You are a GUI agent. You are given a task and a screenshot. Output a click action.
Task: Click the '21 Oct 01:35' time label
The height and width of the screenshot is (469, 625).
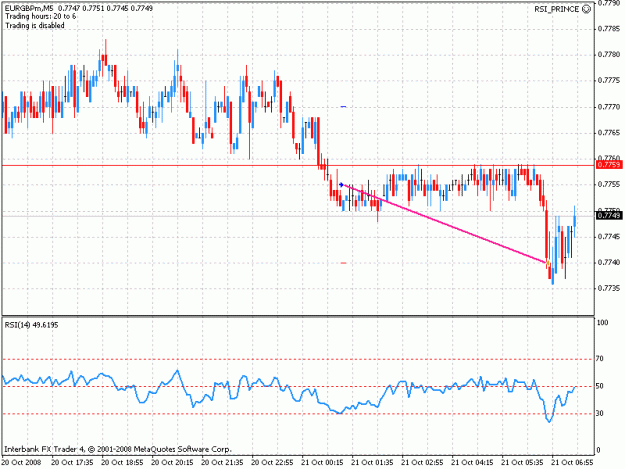pos(372,463)
